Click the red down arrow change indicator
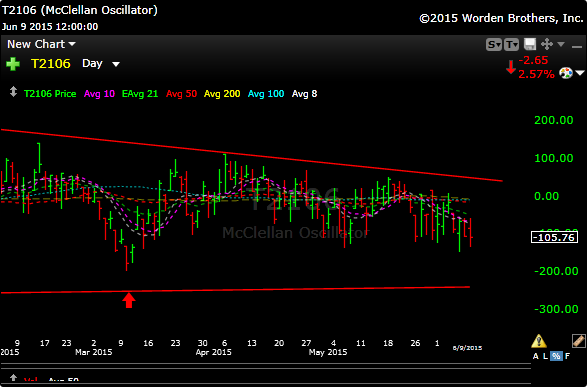This screenshot has height=387, width=587. [x=511, y=67]
